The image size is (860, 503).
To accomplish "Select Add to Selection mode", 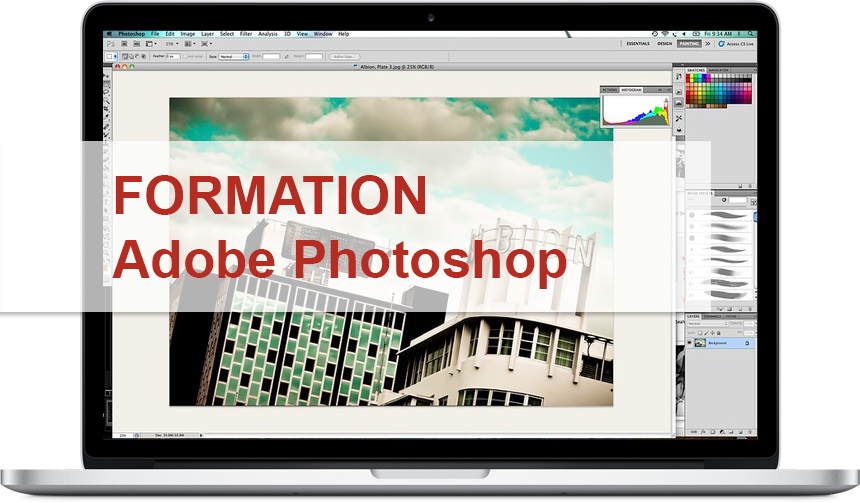I will (x=131, y=56).
